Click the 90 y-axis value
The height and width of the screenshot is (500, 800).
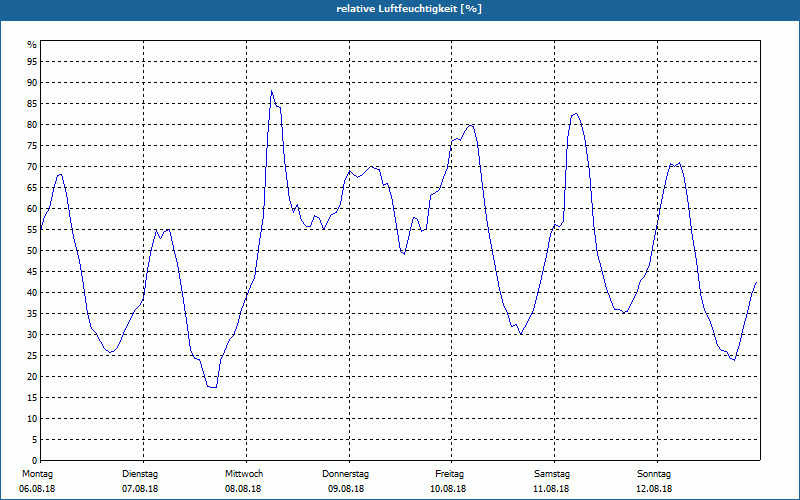(x=32, y=83)
